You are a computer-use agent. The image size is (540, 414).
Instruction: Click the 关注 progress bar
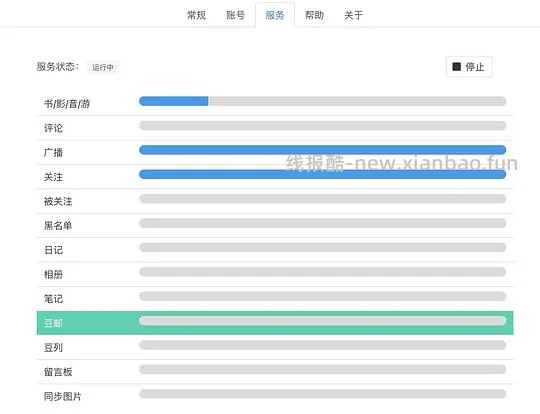tap(322, 174)
